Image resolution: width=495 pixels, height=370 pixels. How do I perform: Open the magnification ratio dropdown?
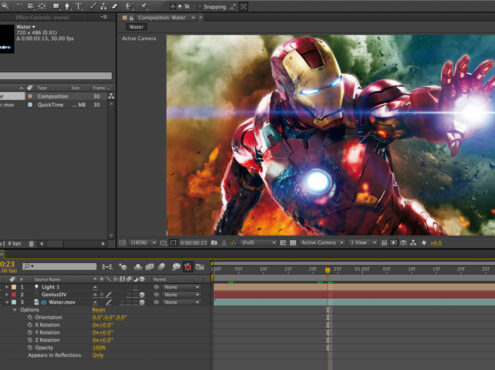143,243
